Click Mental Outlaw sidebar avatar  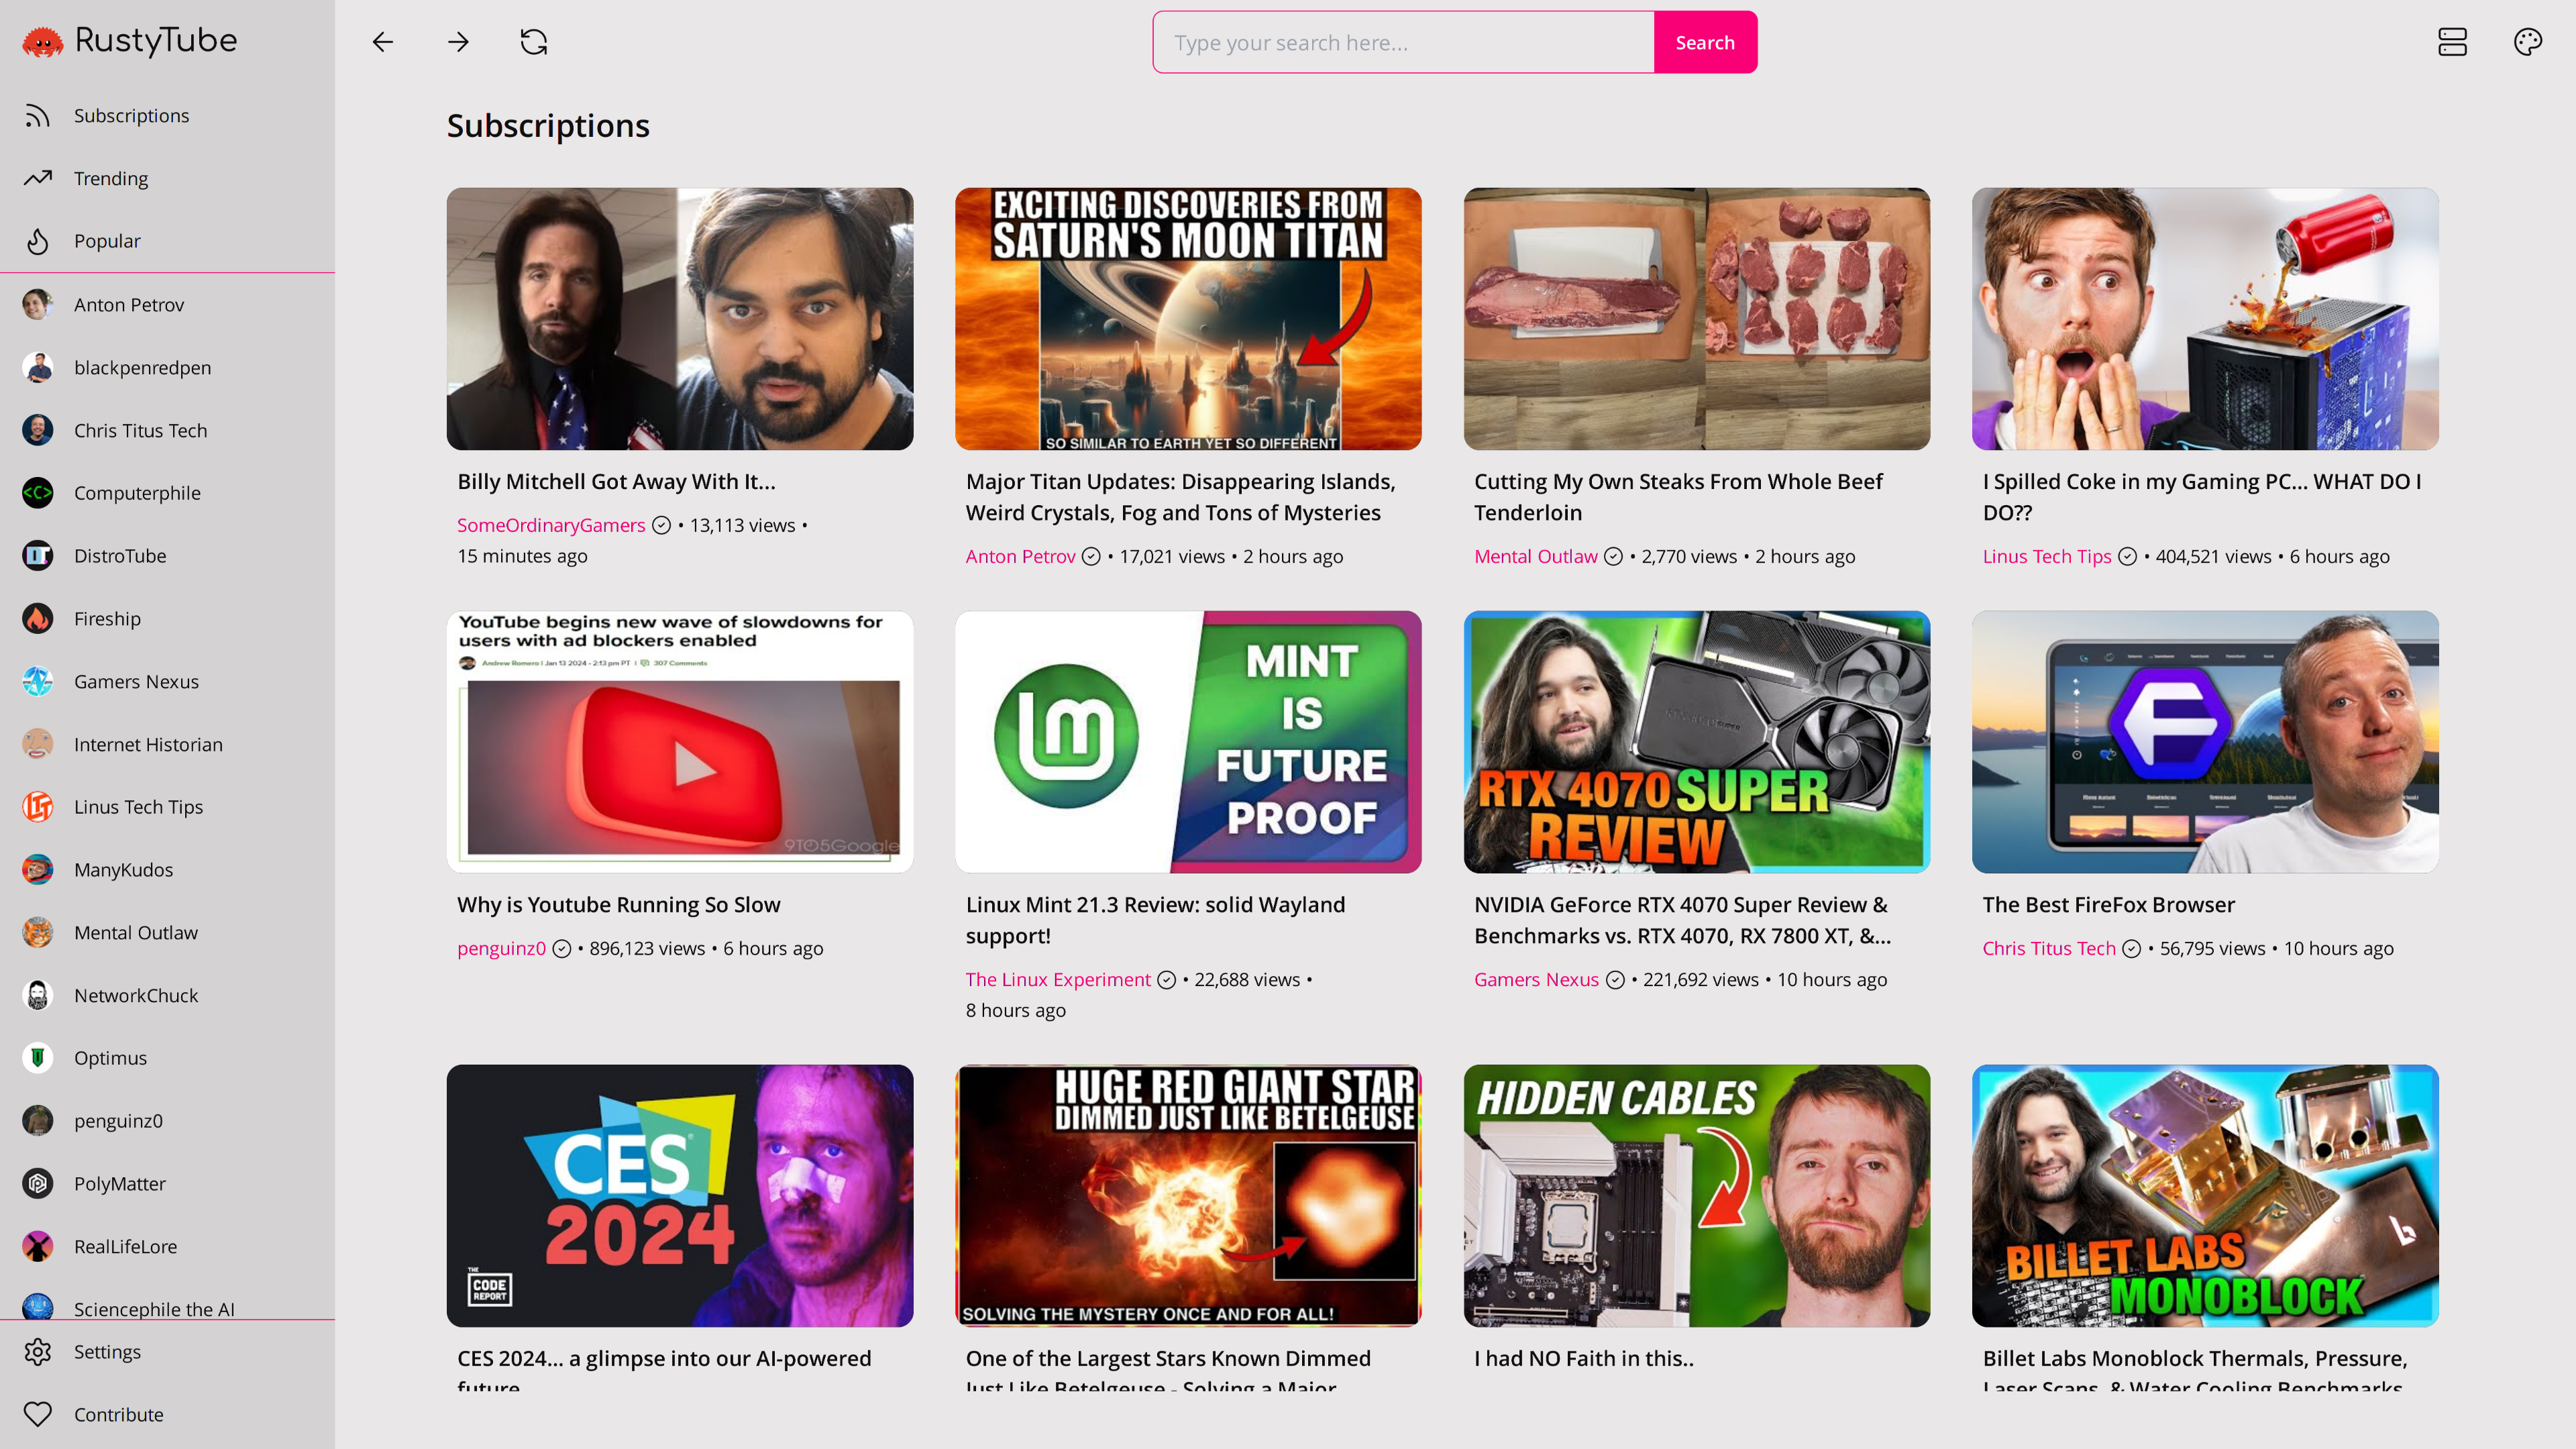pyautogui.click(x=38, y=933)
